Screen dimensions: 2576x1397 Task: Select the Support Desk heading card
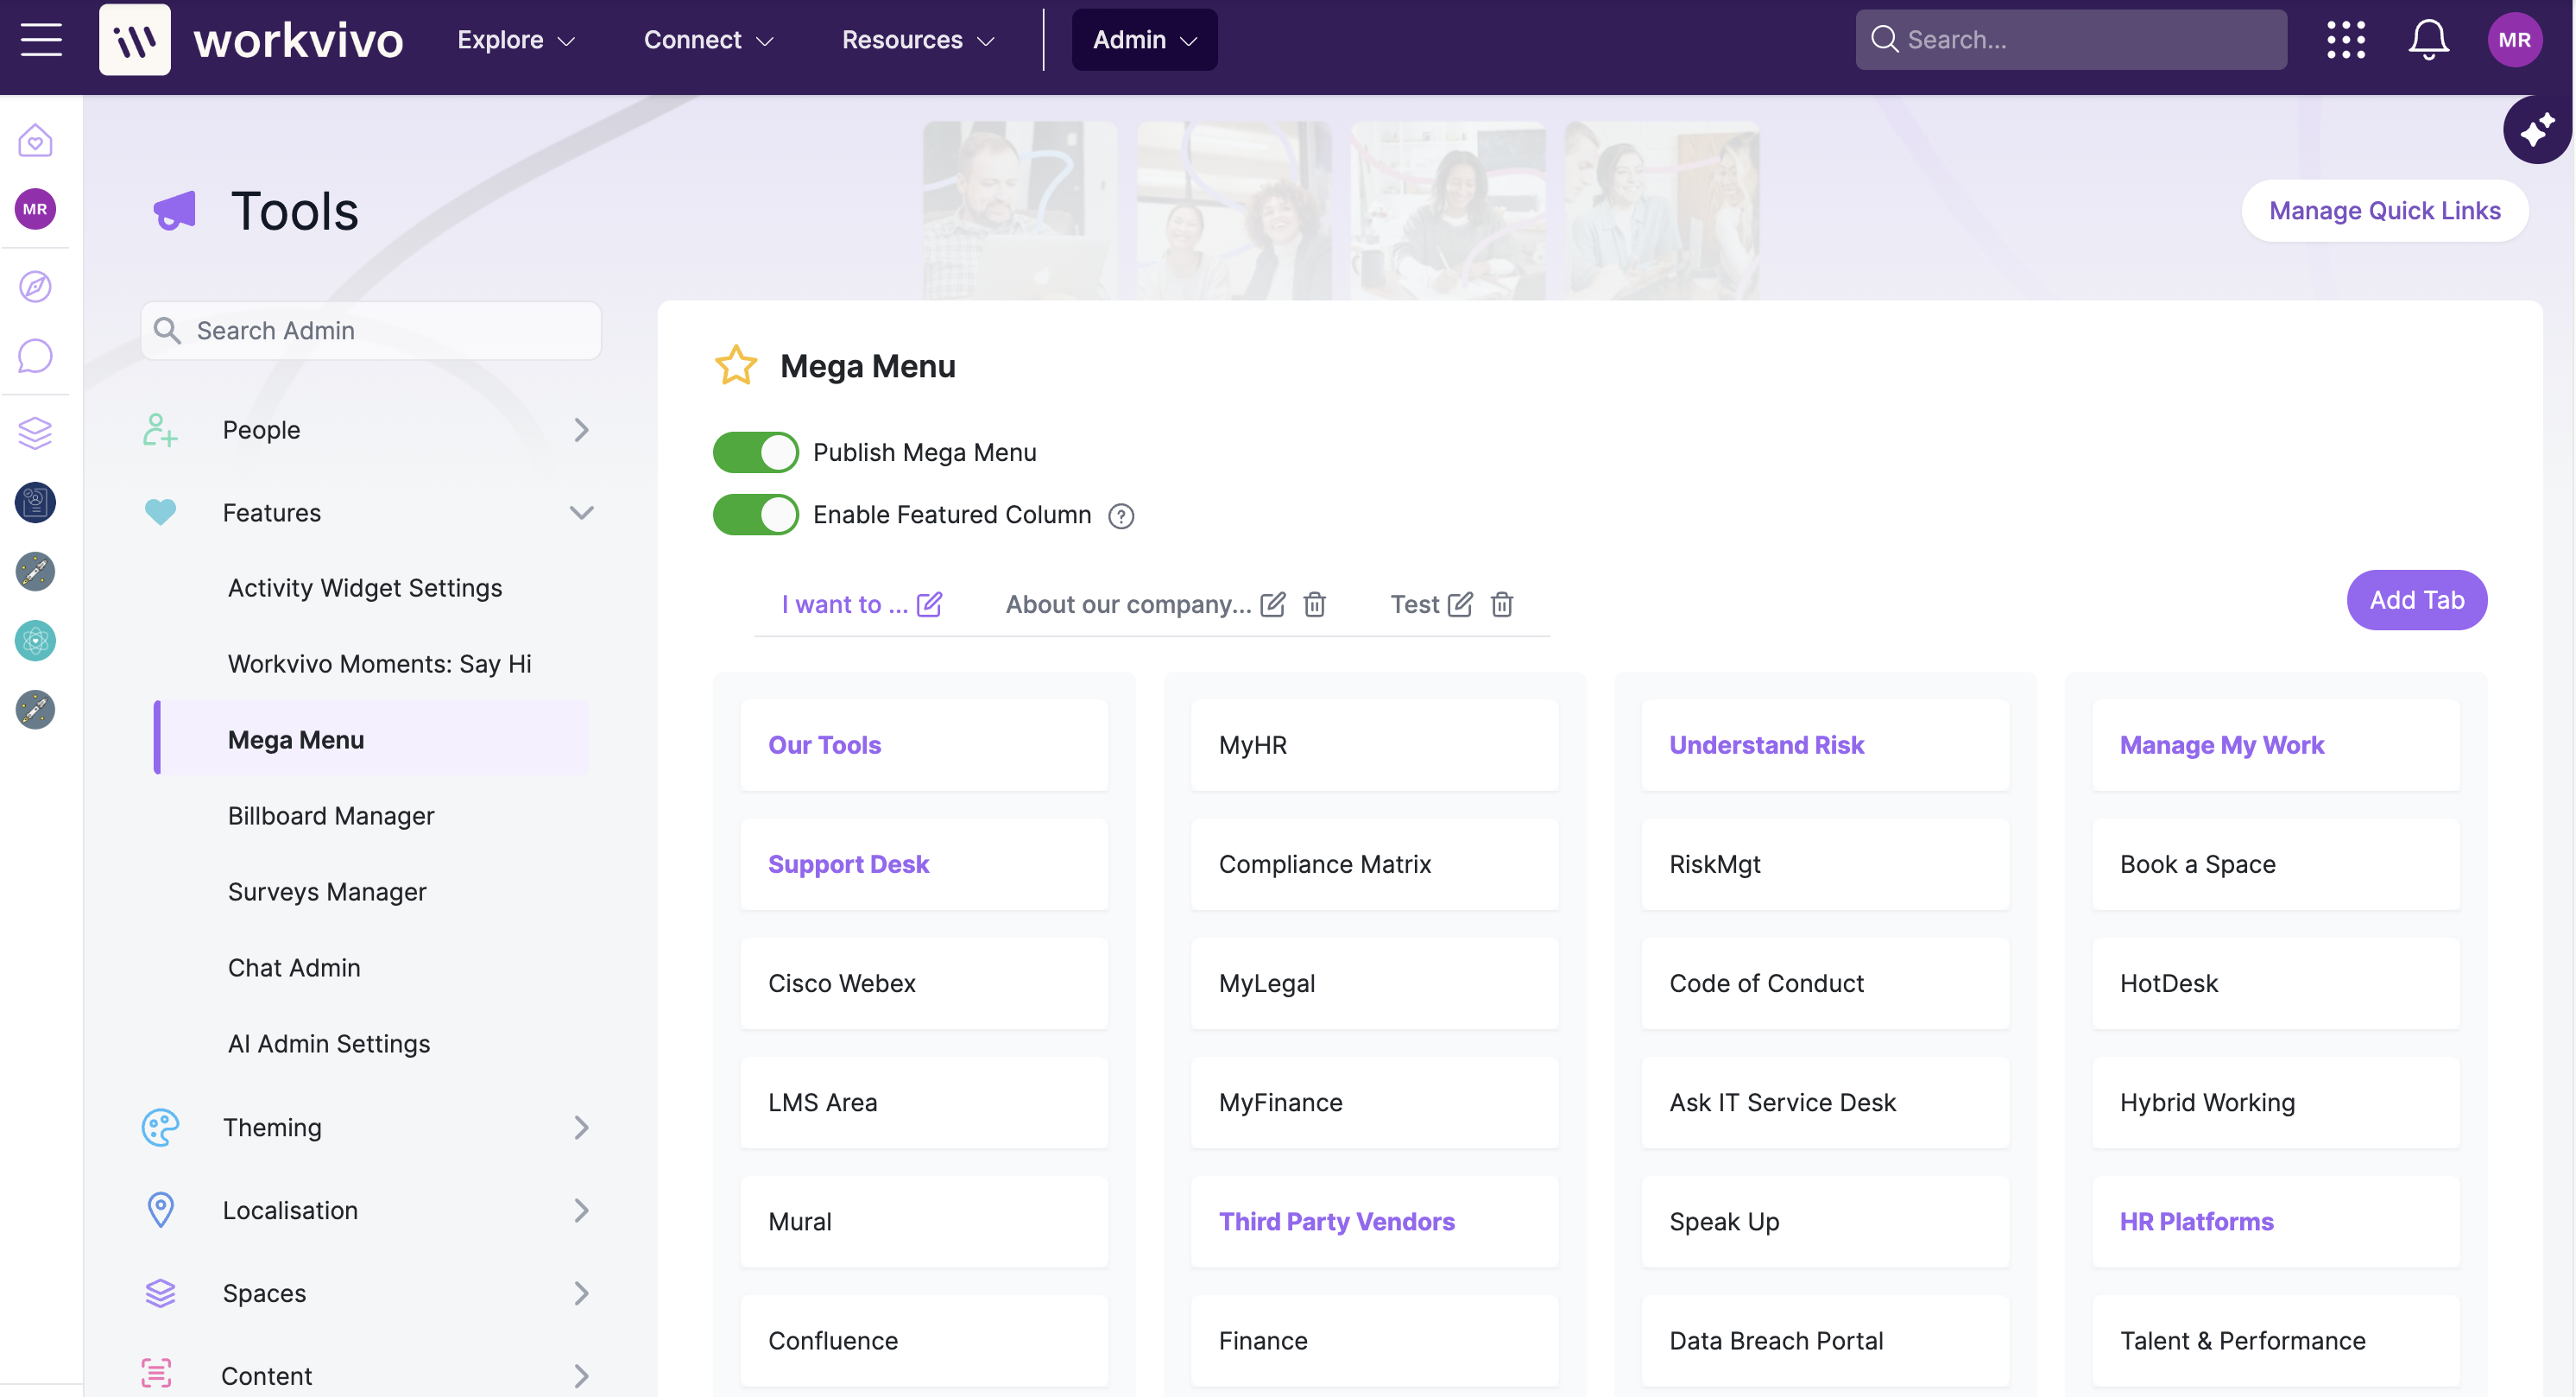[923, 864]
